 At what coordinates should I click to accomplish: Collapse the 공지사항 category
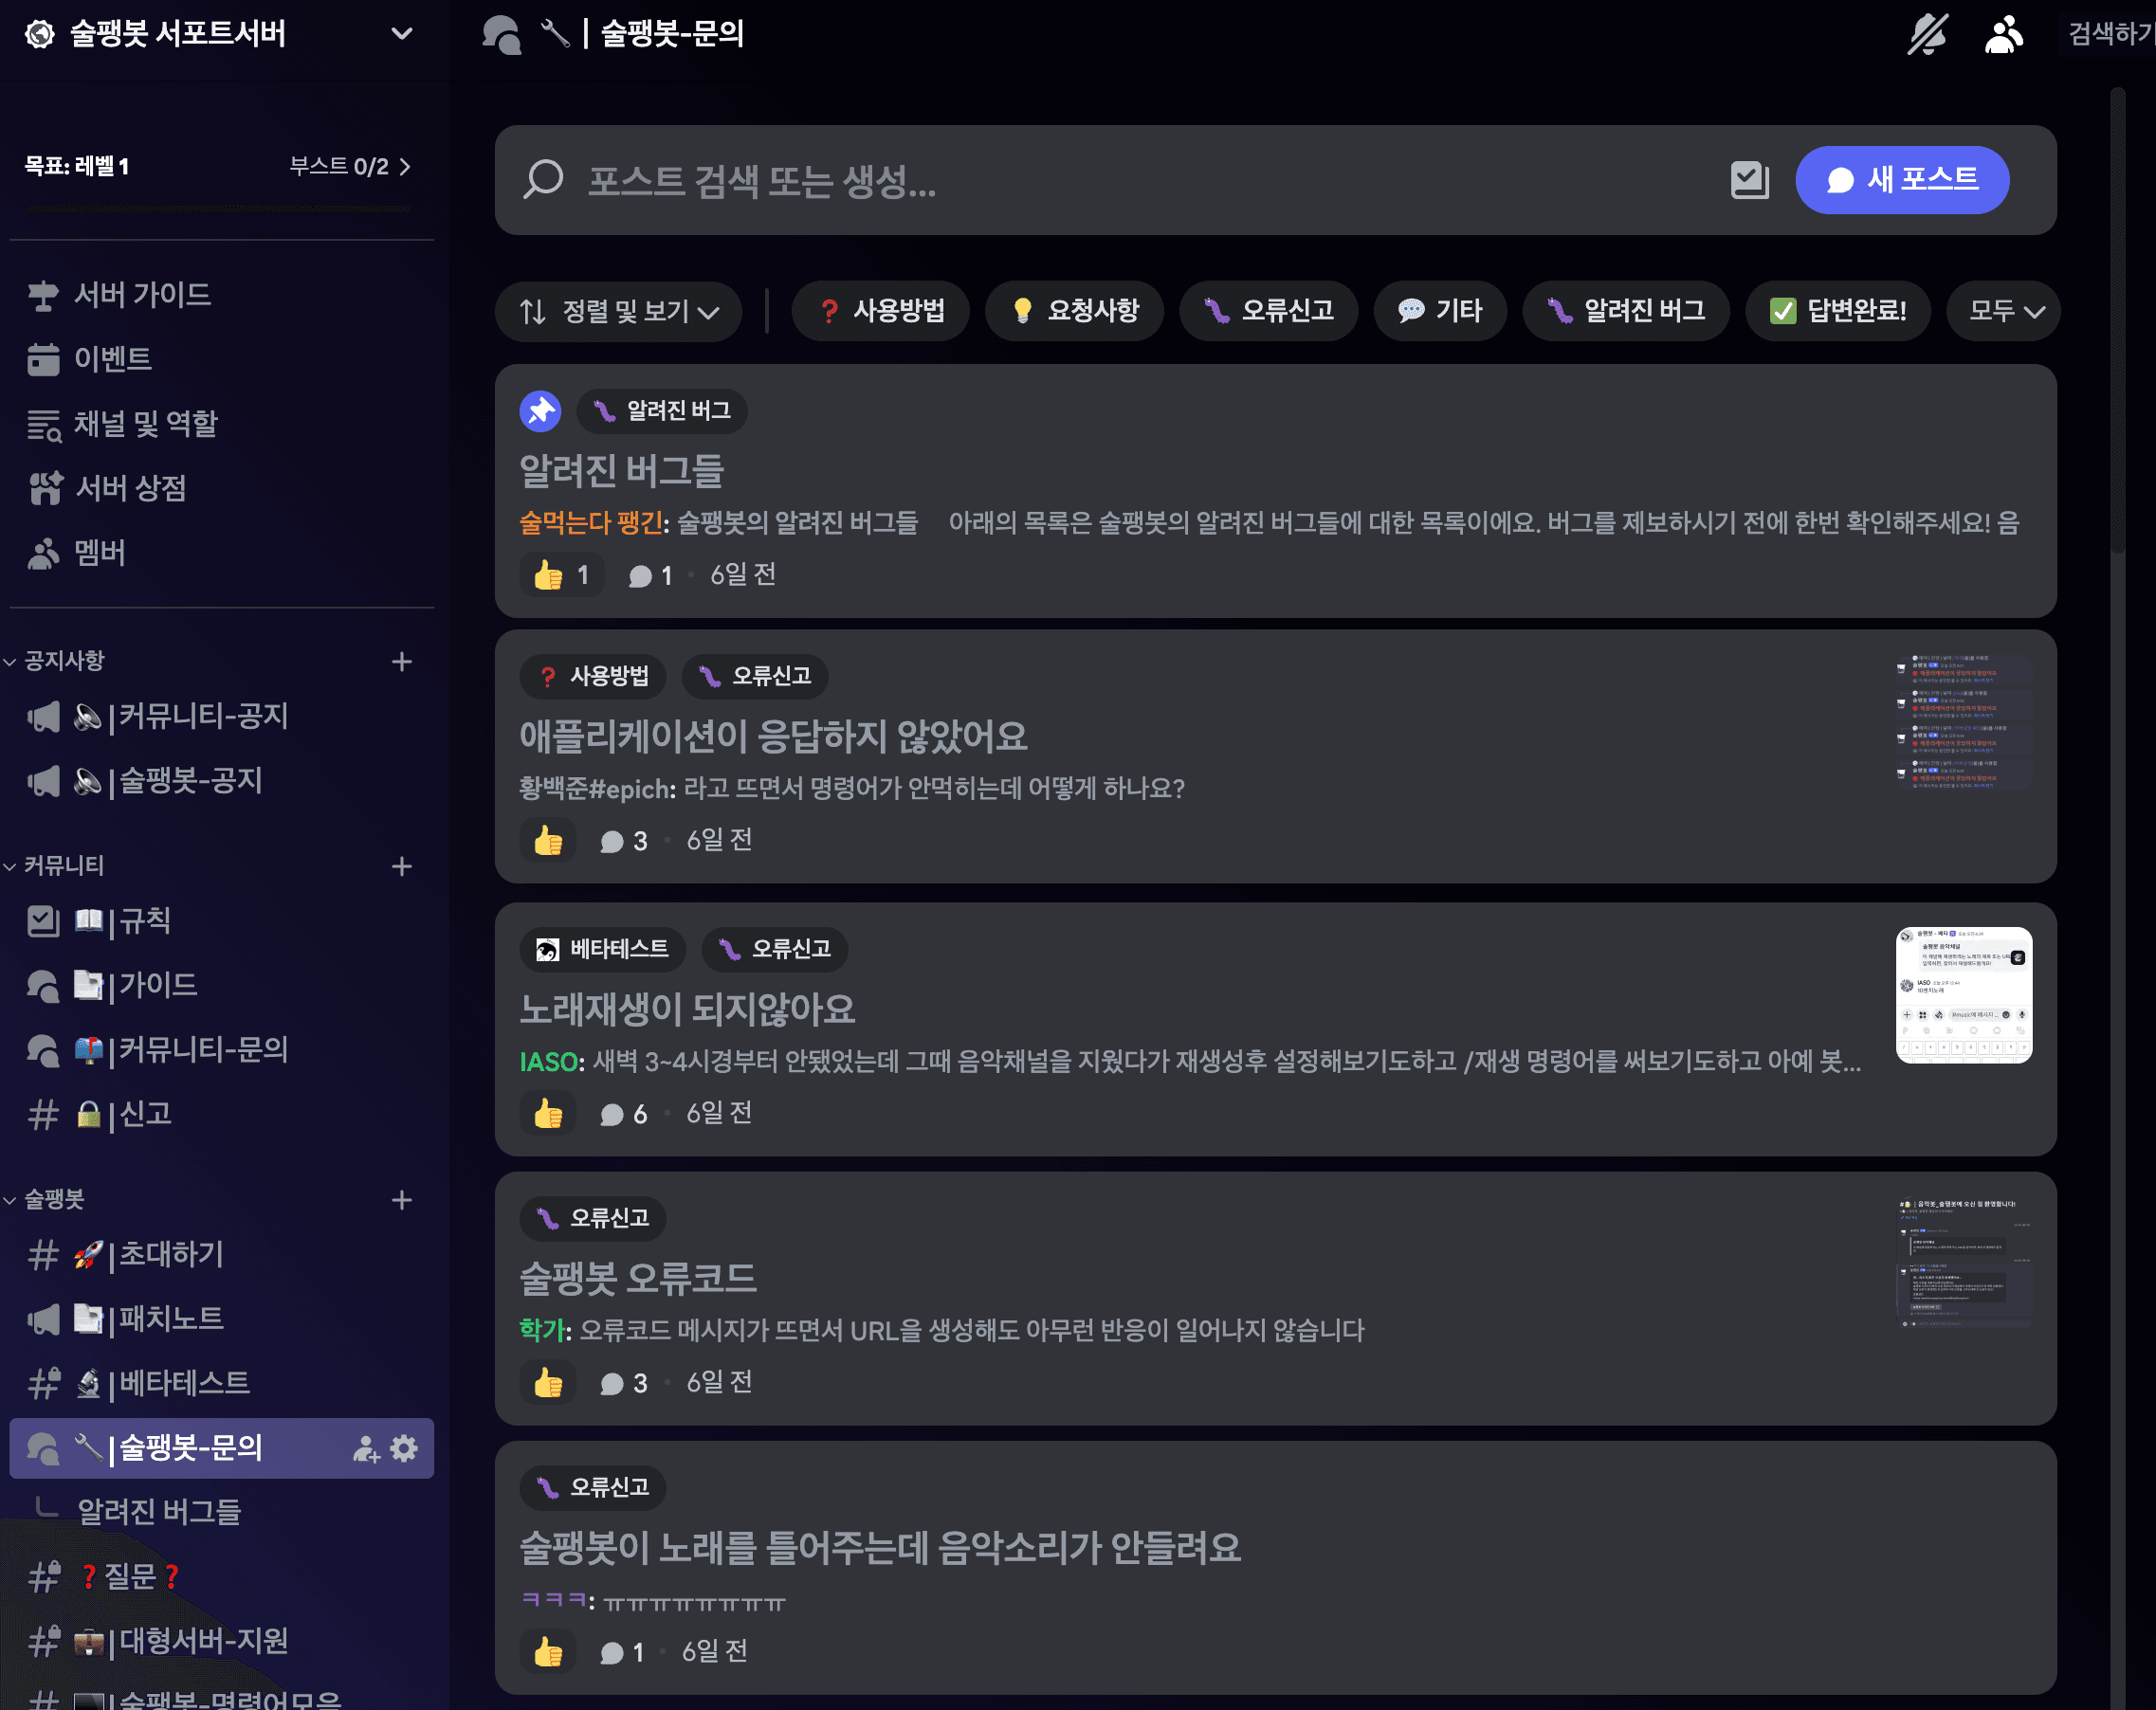(x=56, y=661)
